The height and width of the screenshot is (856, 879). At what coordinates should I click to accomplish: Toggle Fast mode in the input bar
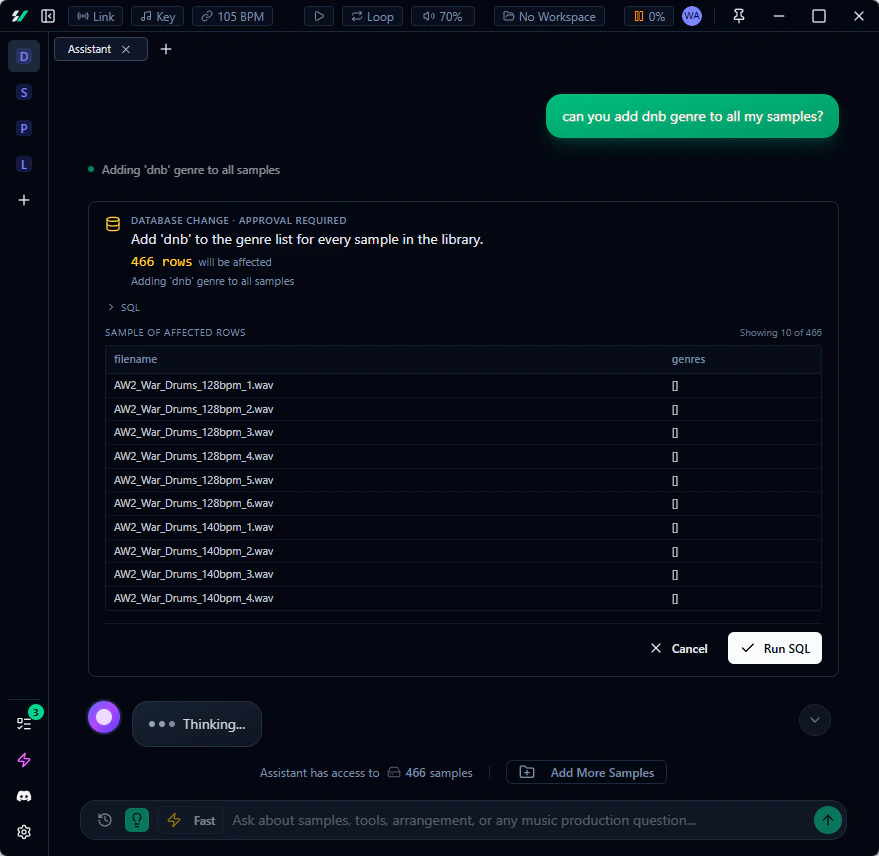pyautogui.click(x=190, y=819)
